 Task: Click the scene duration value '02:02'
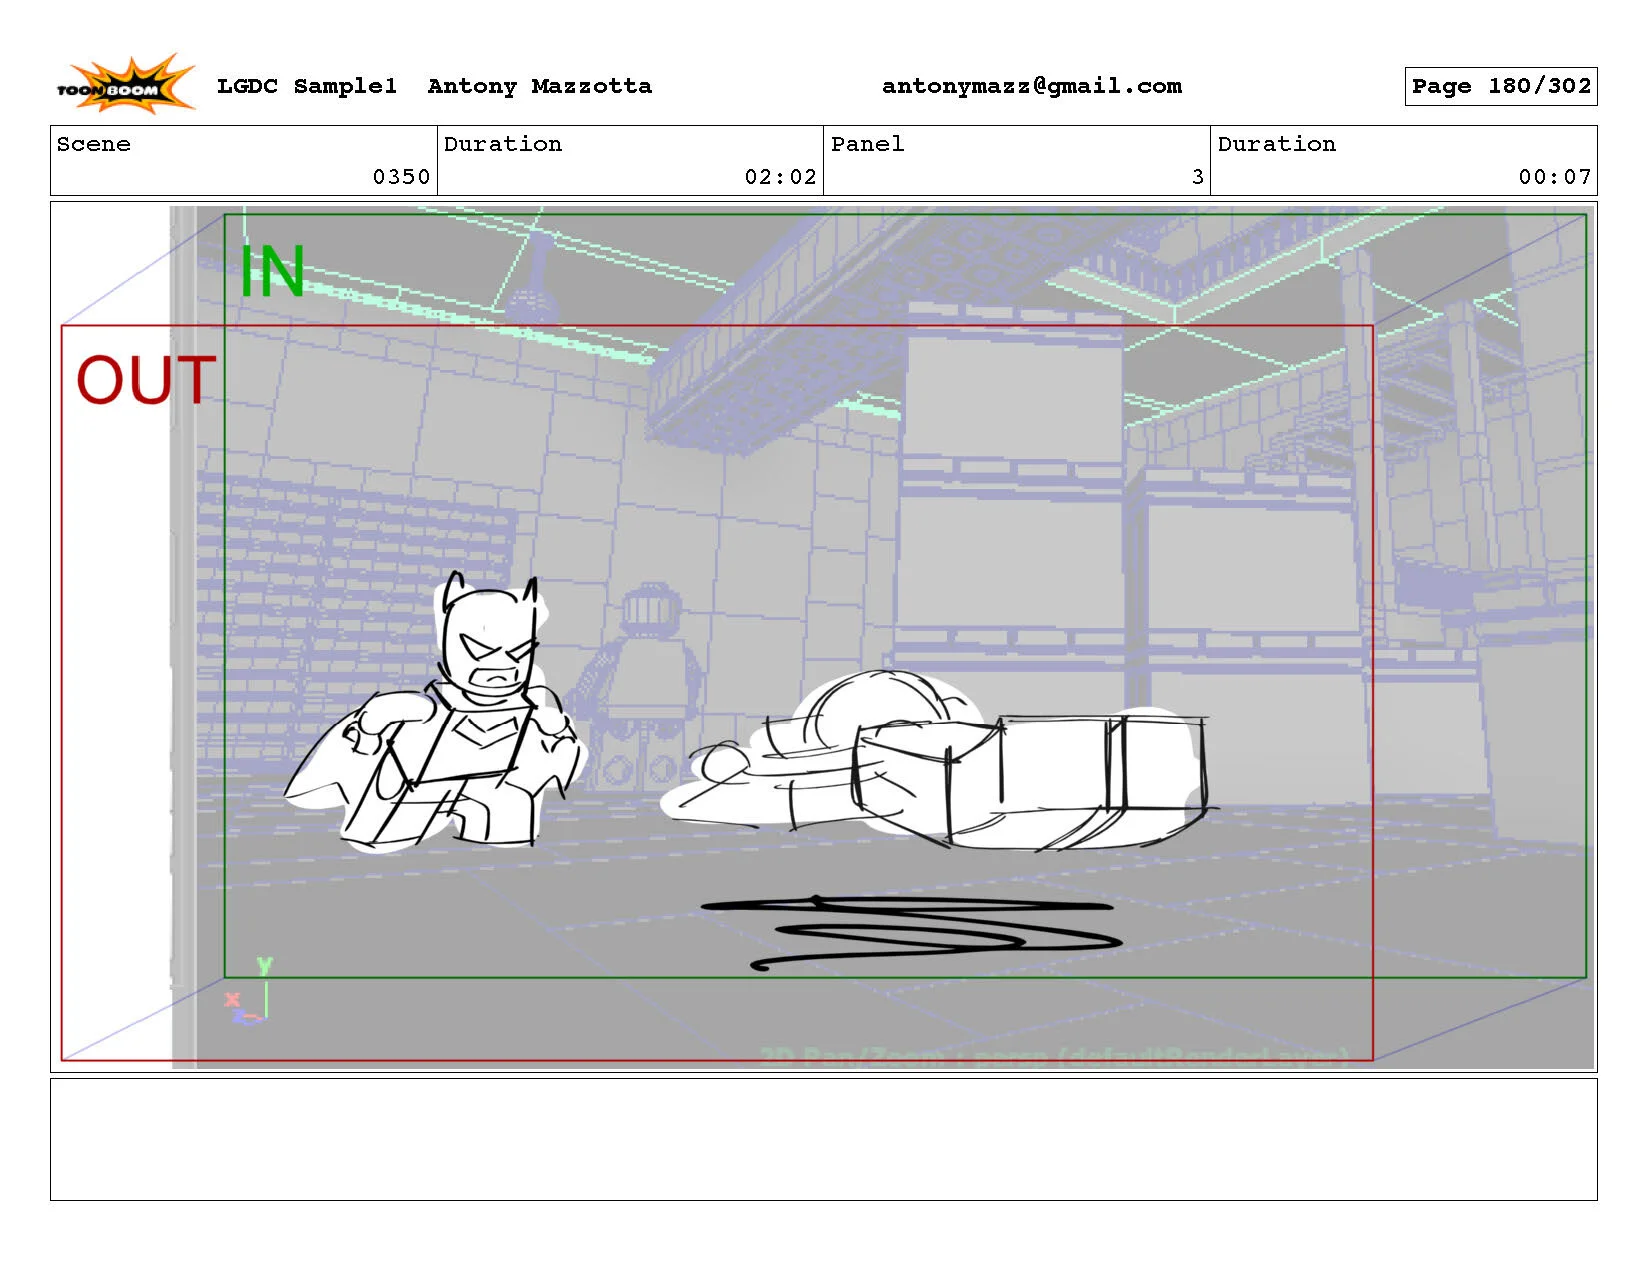click(x=781, y=177)
